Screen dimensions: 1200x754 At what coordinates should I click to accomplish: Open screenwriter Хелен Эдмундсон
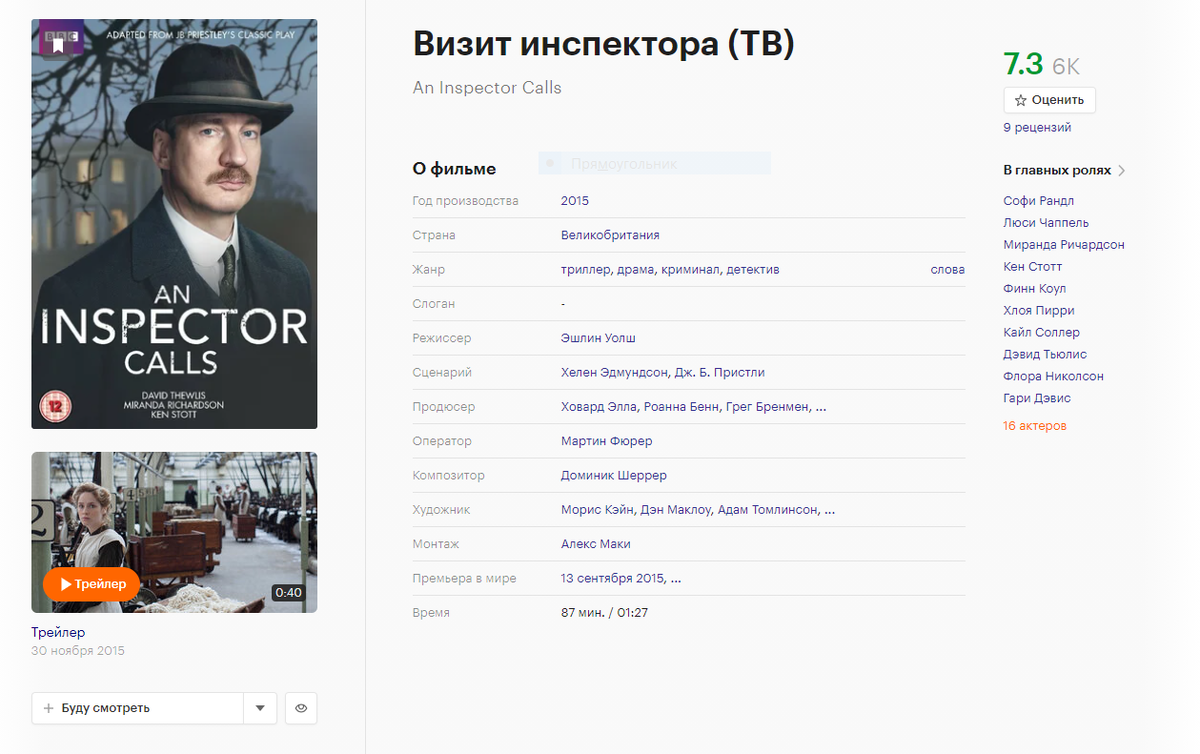pyautogui.click(x=613, y=373)
